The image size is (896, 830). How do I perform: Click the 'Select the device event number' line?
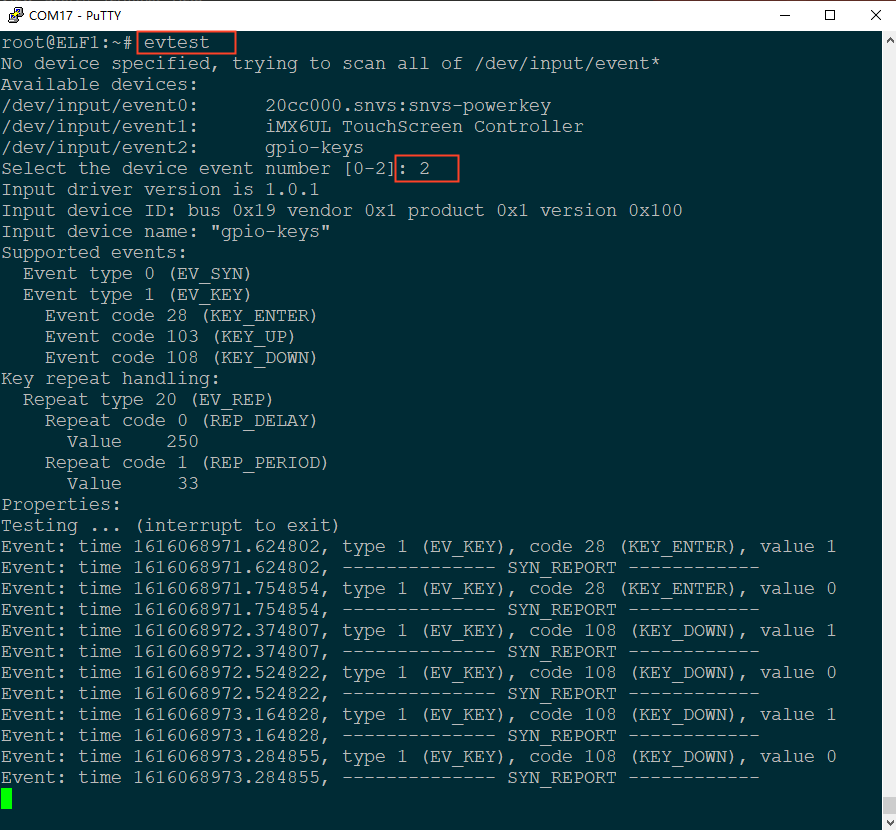[x=215, y=169]
